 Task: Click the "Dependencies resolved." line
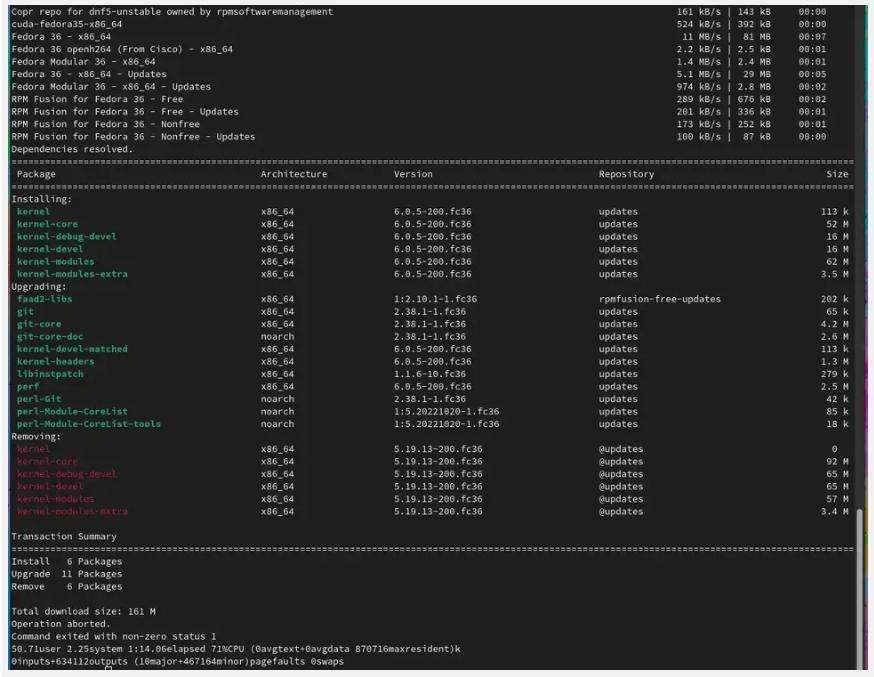(72, 149)
